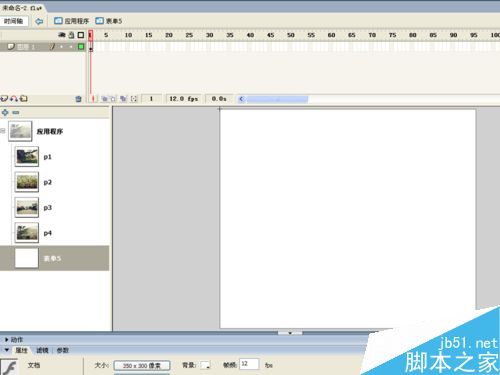The width and height of the screenshot is (500, 375).
Task: Click the modify onion markers icon
Action: click(134, 99)
